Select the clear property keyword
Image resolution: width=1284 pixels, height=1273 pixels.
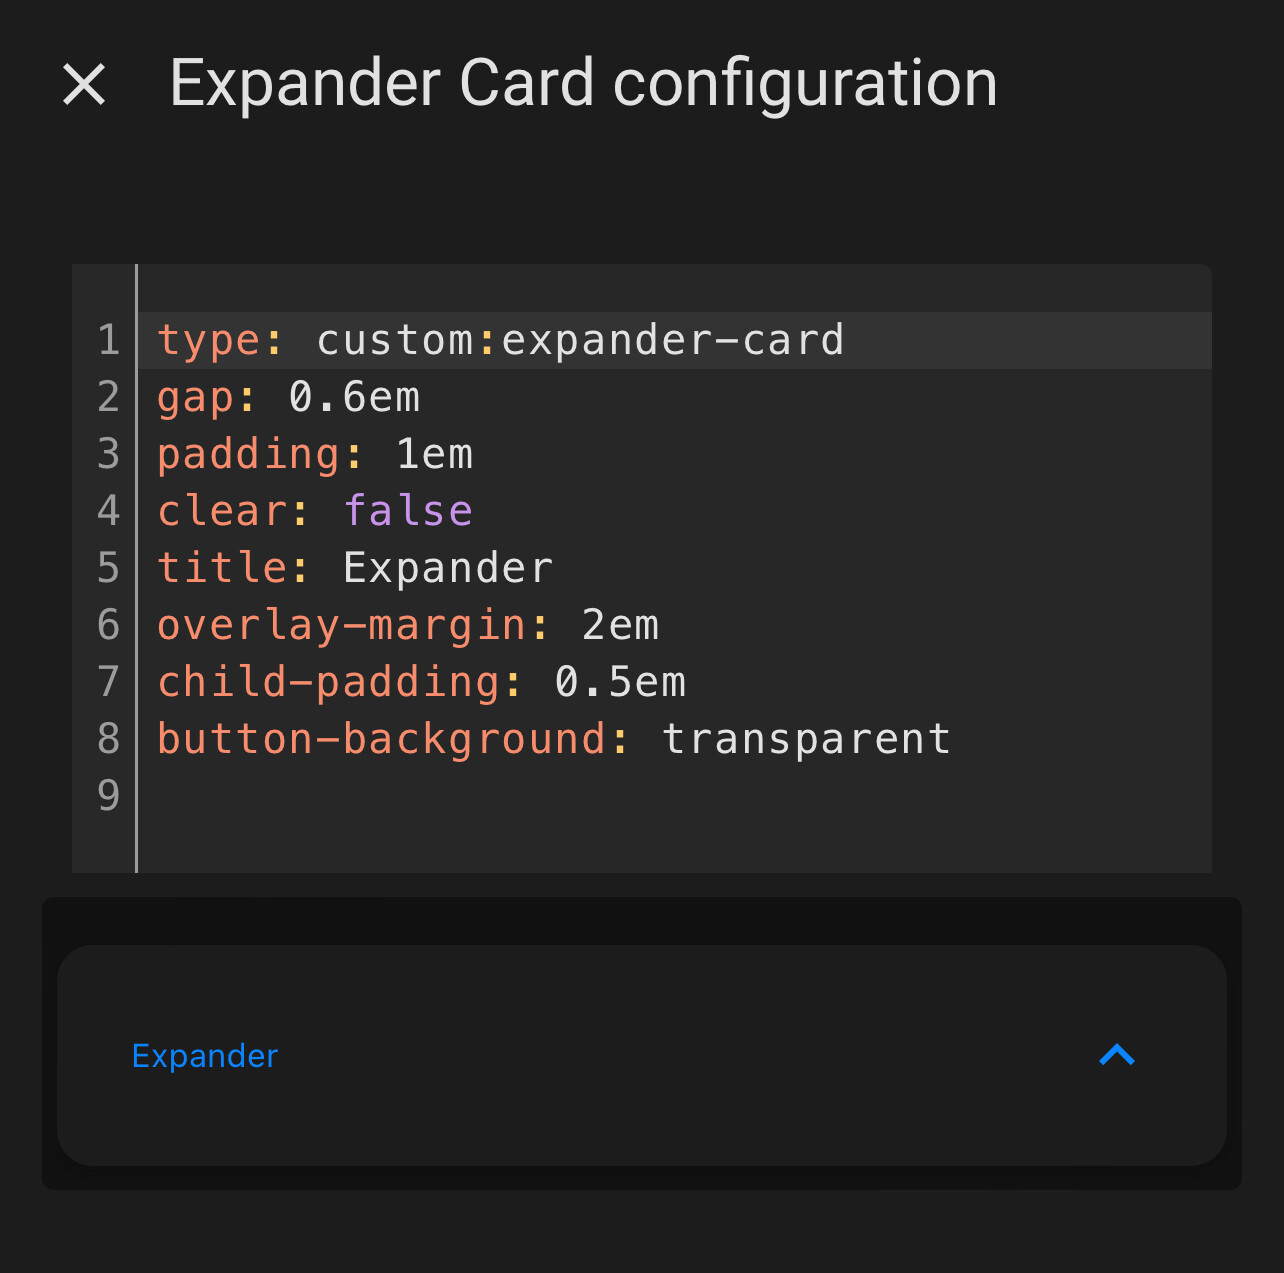222,510
